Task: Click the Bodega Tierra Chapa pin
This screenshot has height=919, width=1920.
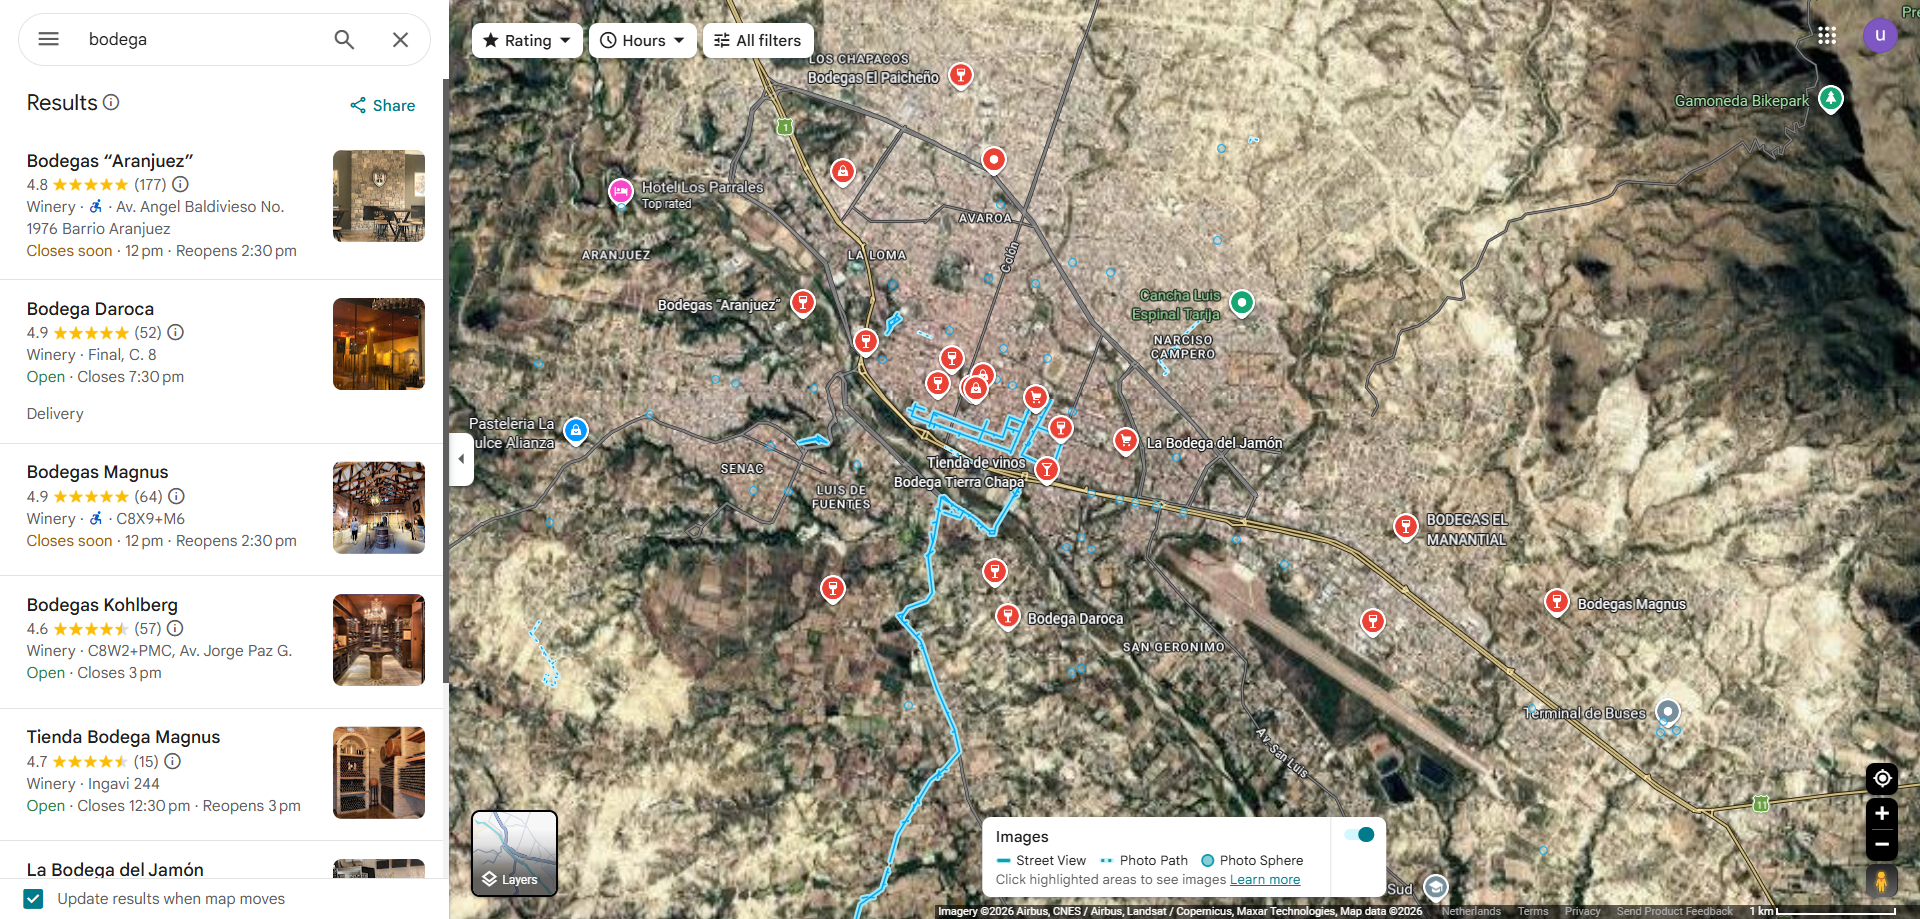Action: click(1047, 469)
